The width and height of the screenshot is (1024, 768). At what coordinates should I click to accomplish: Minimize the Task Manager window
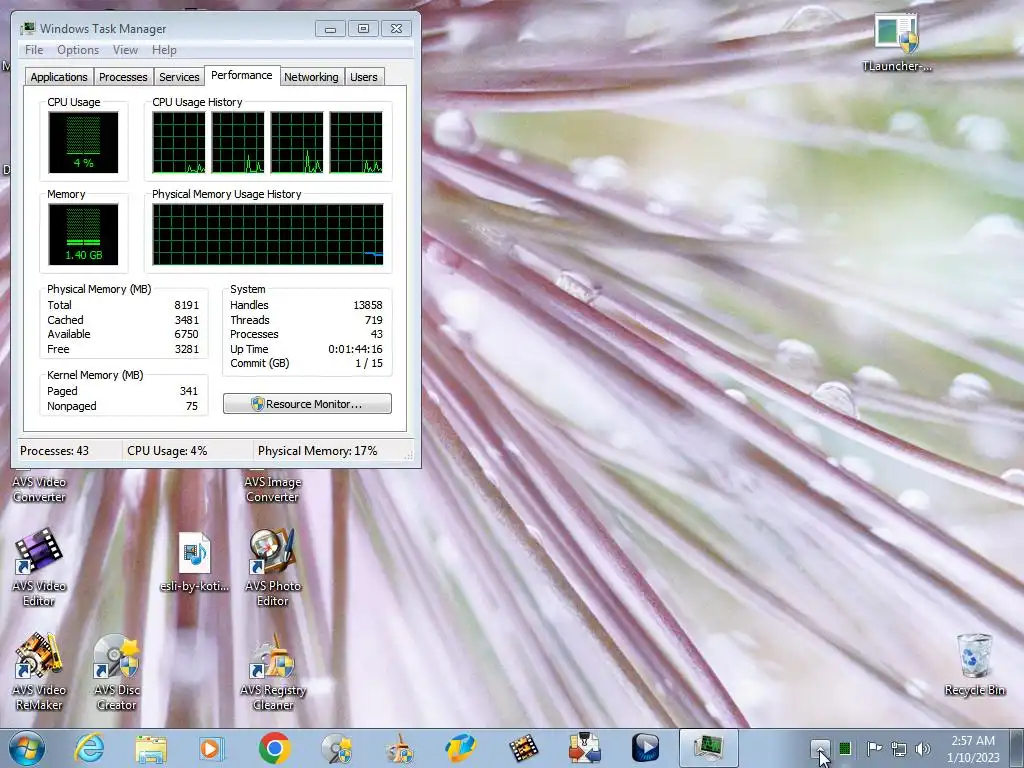click(x=330, y=29)
